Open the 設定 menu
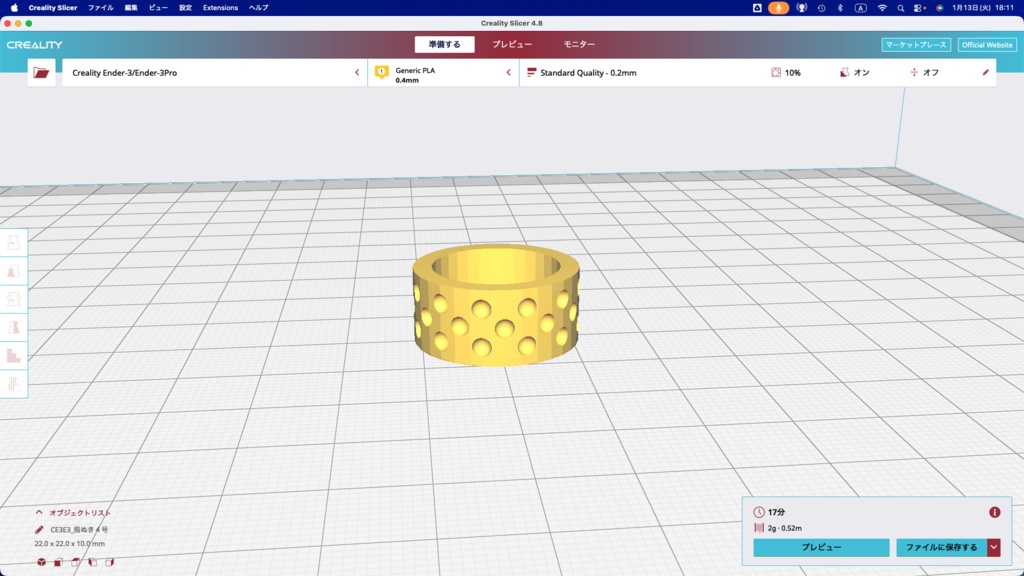Viewport: 1024px width, 576px height. tap(185, 8)
